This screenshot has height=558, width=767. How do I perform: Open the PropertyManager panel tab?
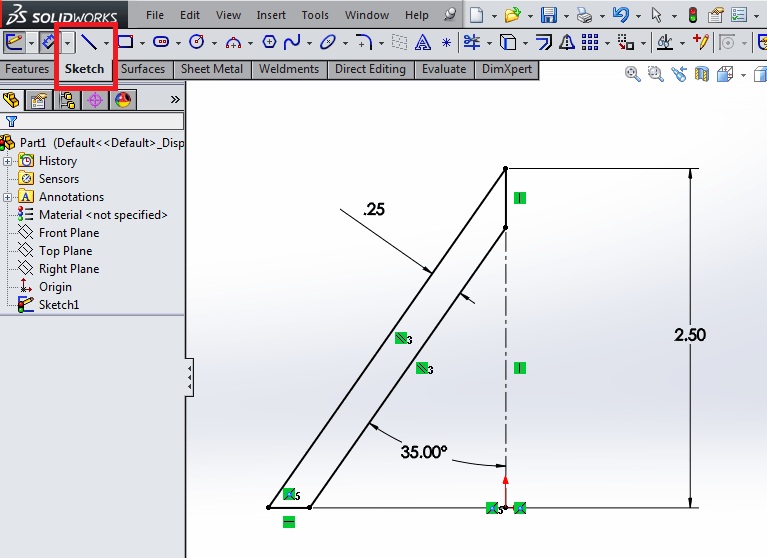pos(39,100)
